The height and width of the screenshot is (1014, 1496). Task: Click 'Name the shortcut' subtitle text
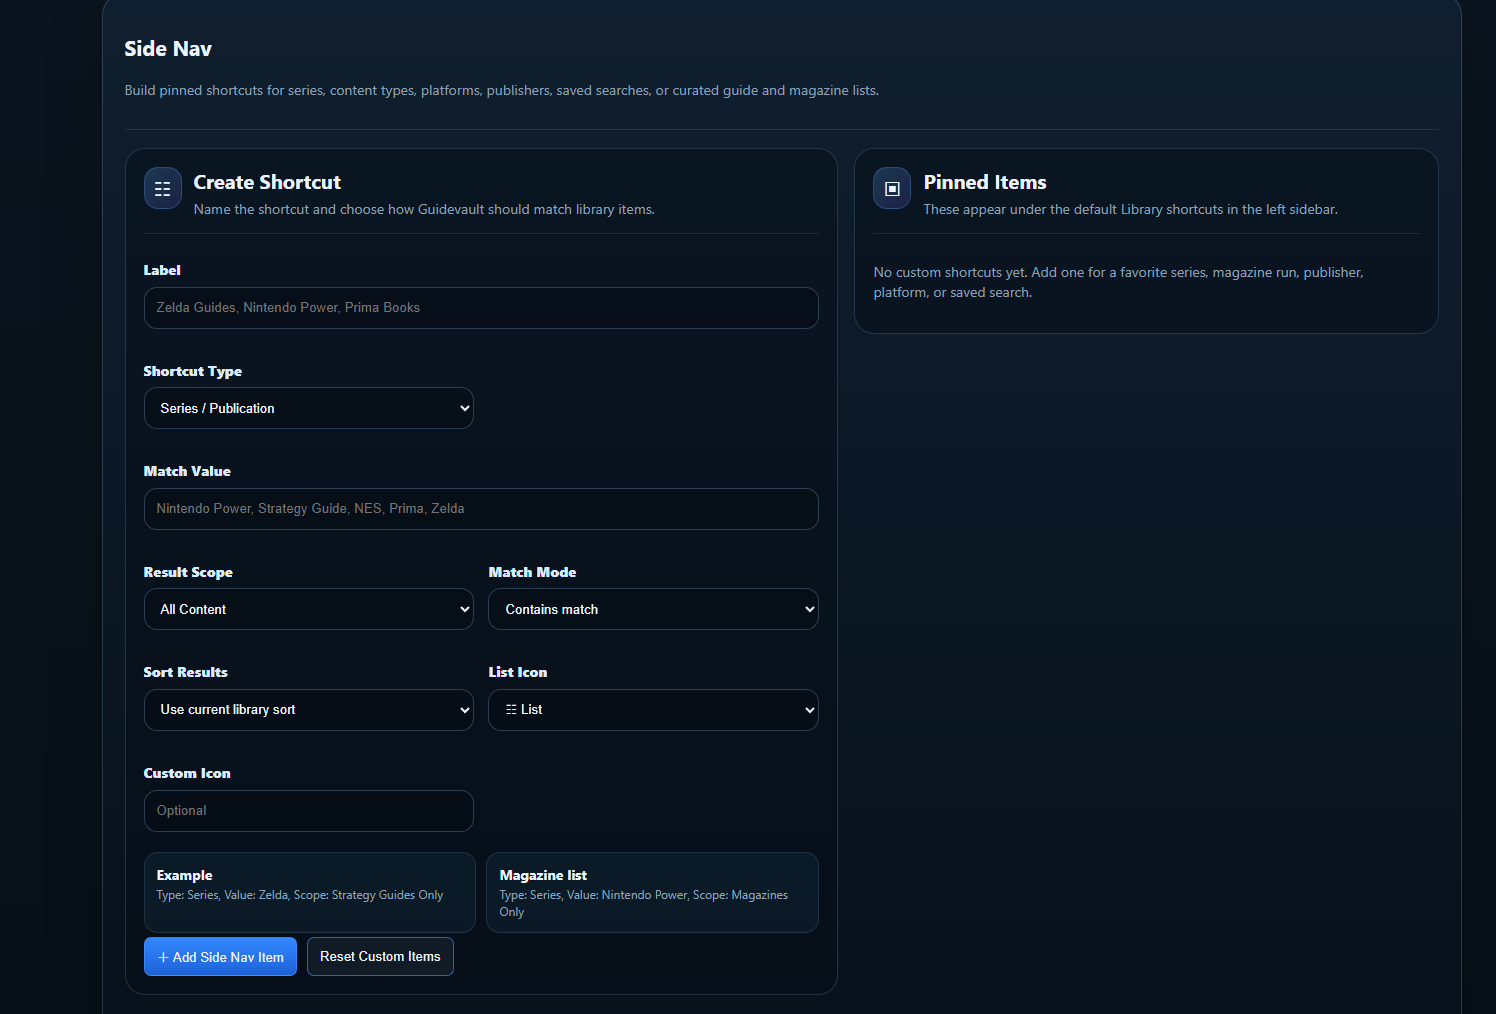point(424,209)
